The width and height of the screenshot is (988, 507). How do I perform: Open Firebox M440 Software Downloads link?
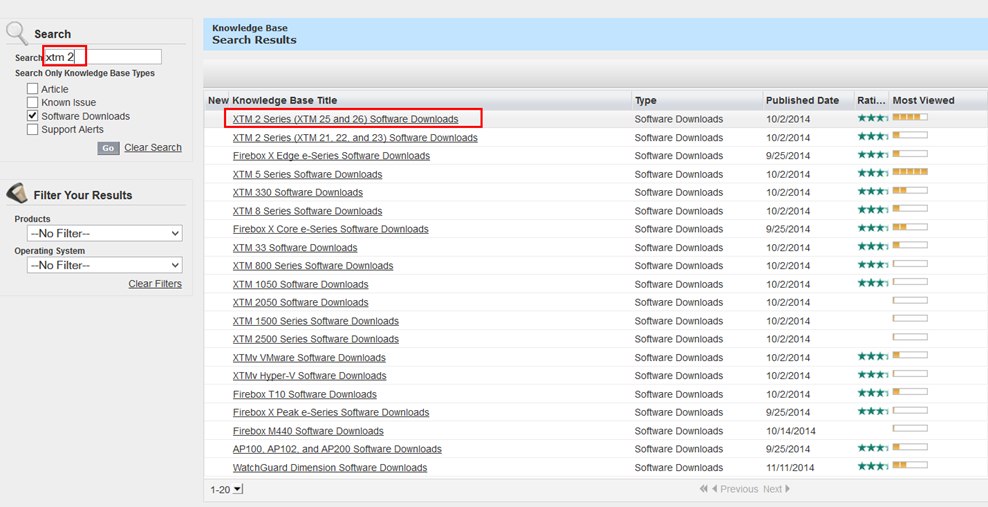(x=308, y=431)
